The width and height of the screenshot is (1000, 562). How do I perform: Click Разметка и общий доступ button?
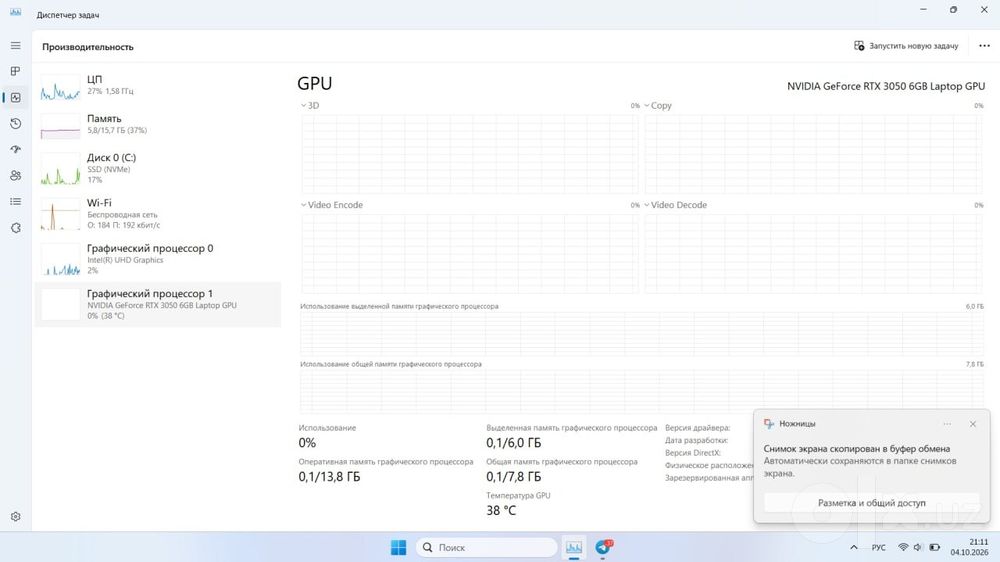[x=872, y=503]
